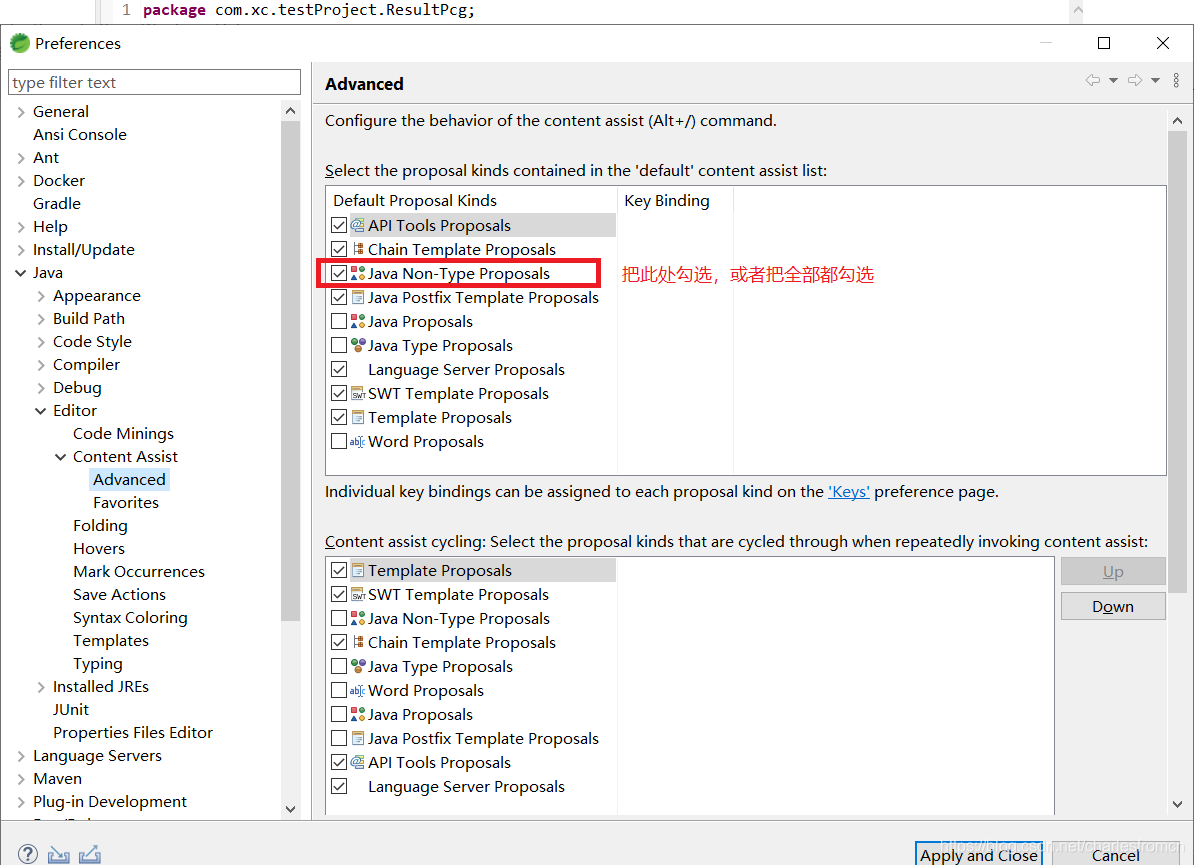Collapse the Java tree node
This screenshot has width=1194, height=865.
pyautogui.click(x=21, y=273)
